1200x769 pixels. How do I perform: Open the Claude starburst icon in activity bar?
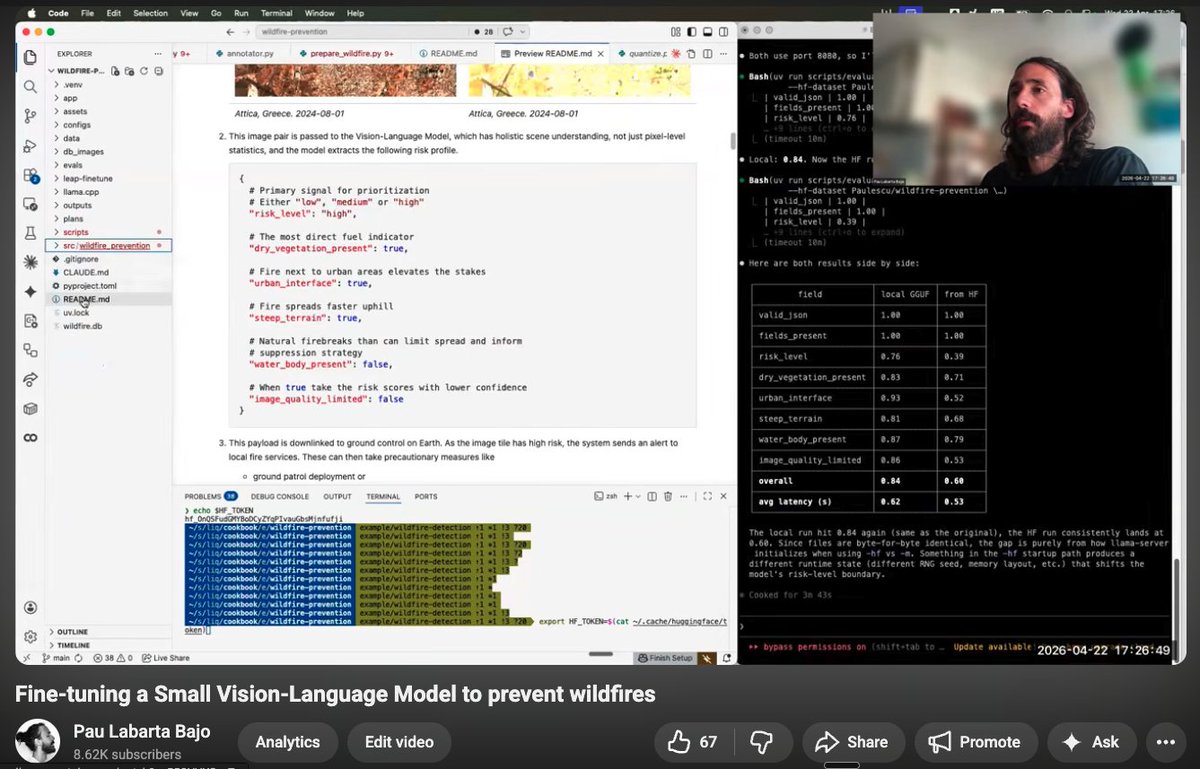tap(30, 262)
